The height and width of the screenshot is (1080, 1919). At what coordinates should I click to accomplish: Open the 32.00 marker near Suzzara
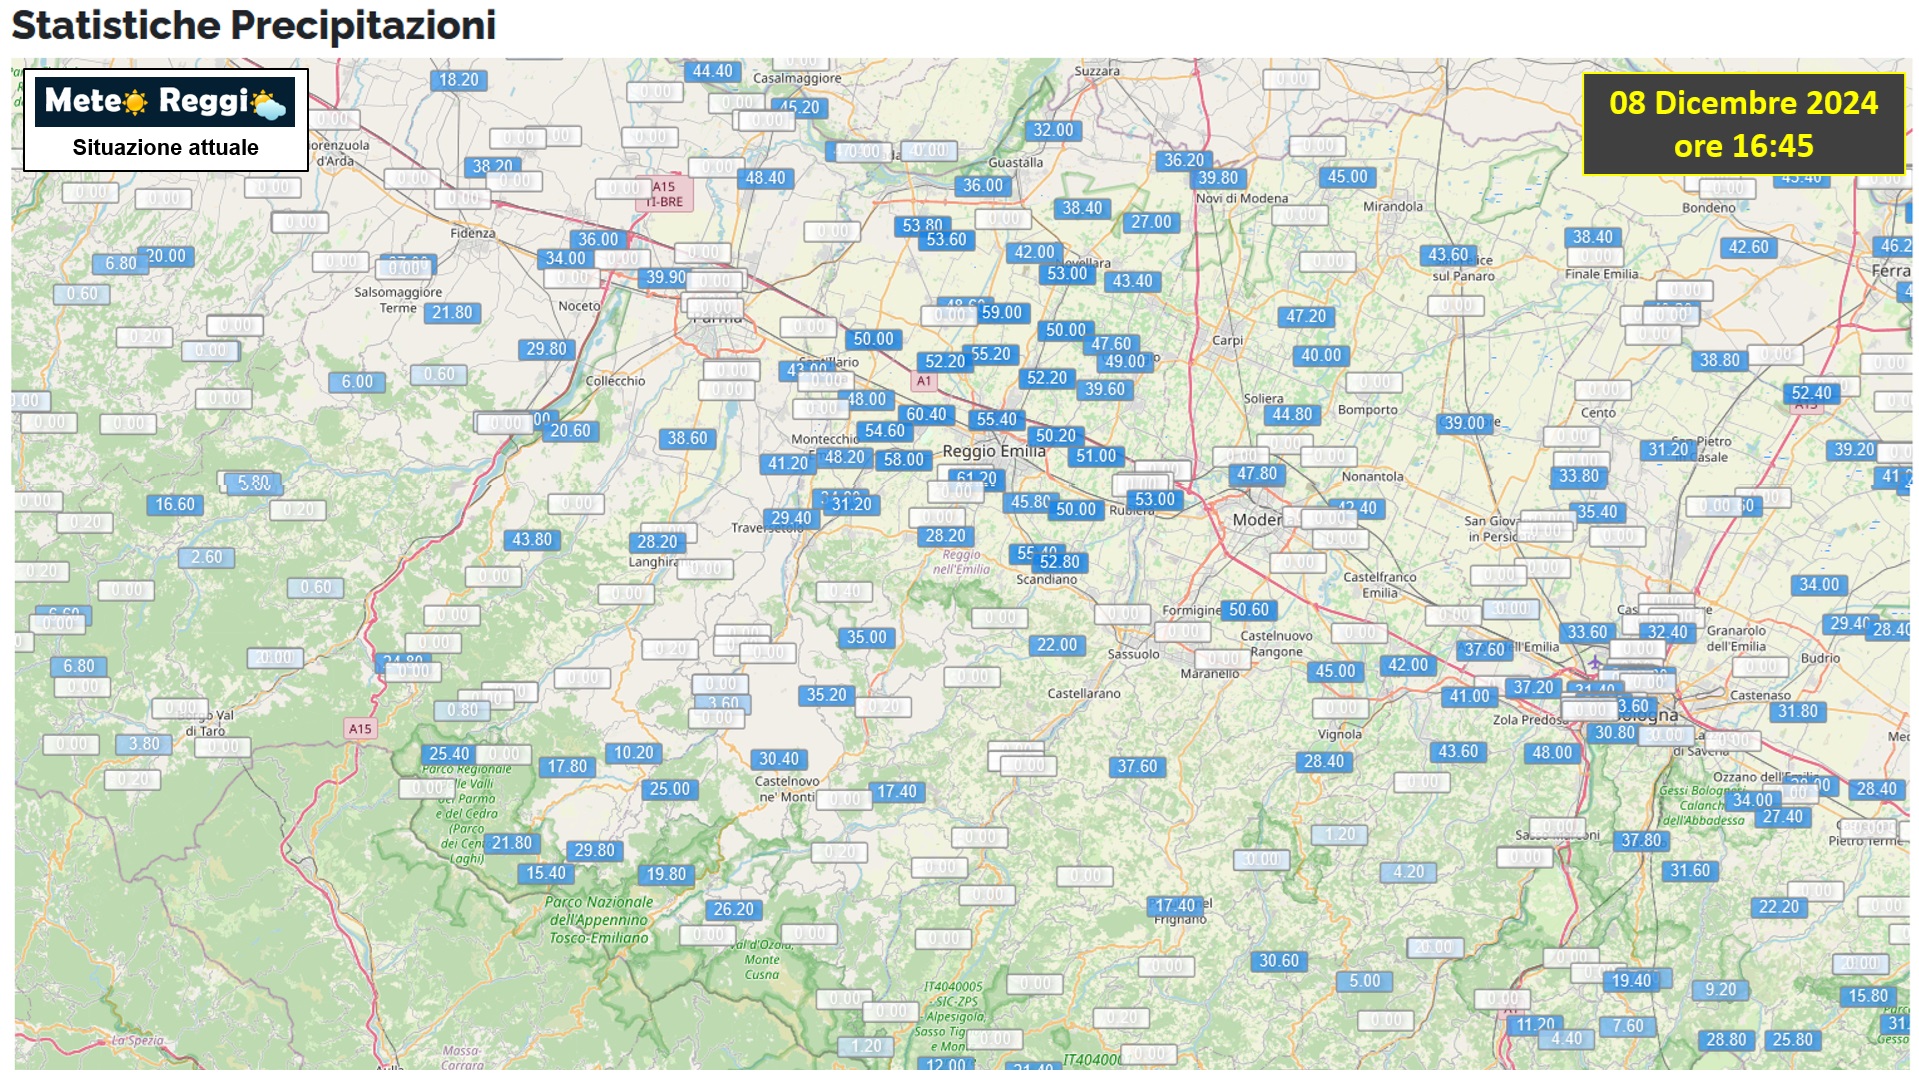click(x=1052, y=130)
